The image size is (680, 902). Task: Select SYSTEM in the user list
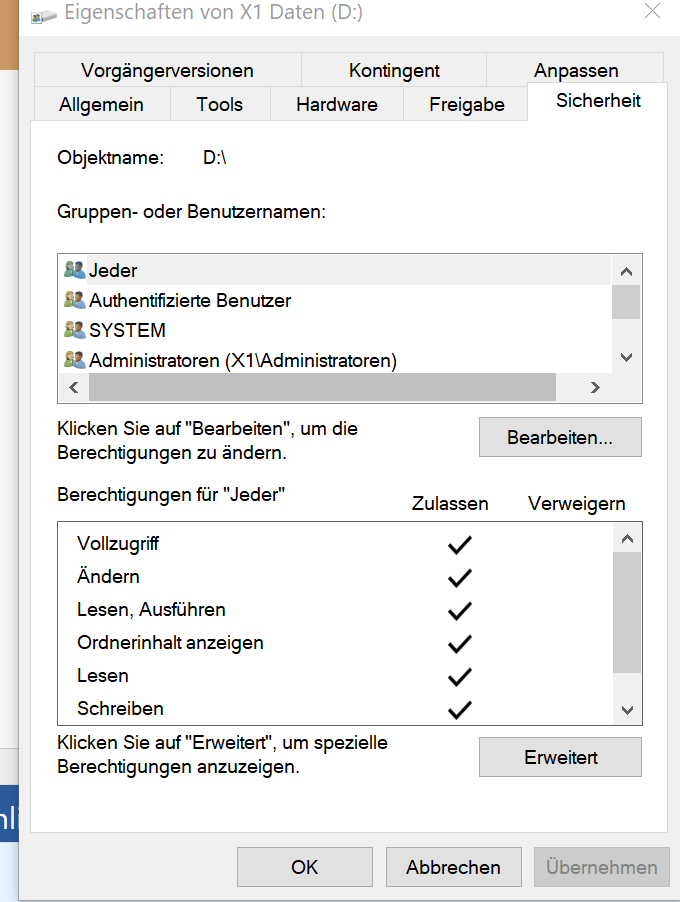point(127,330)
